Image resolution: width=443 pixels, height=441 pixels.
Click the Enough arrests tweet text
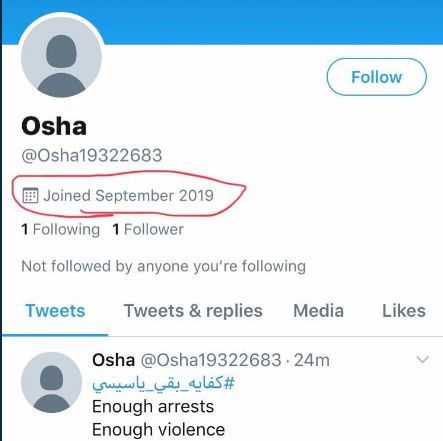click(153, 407)
